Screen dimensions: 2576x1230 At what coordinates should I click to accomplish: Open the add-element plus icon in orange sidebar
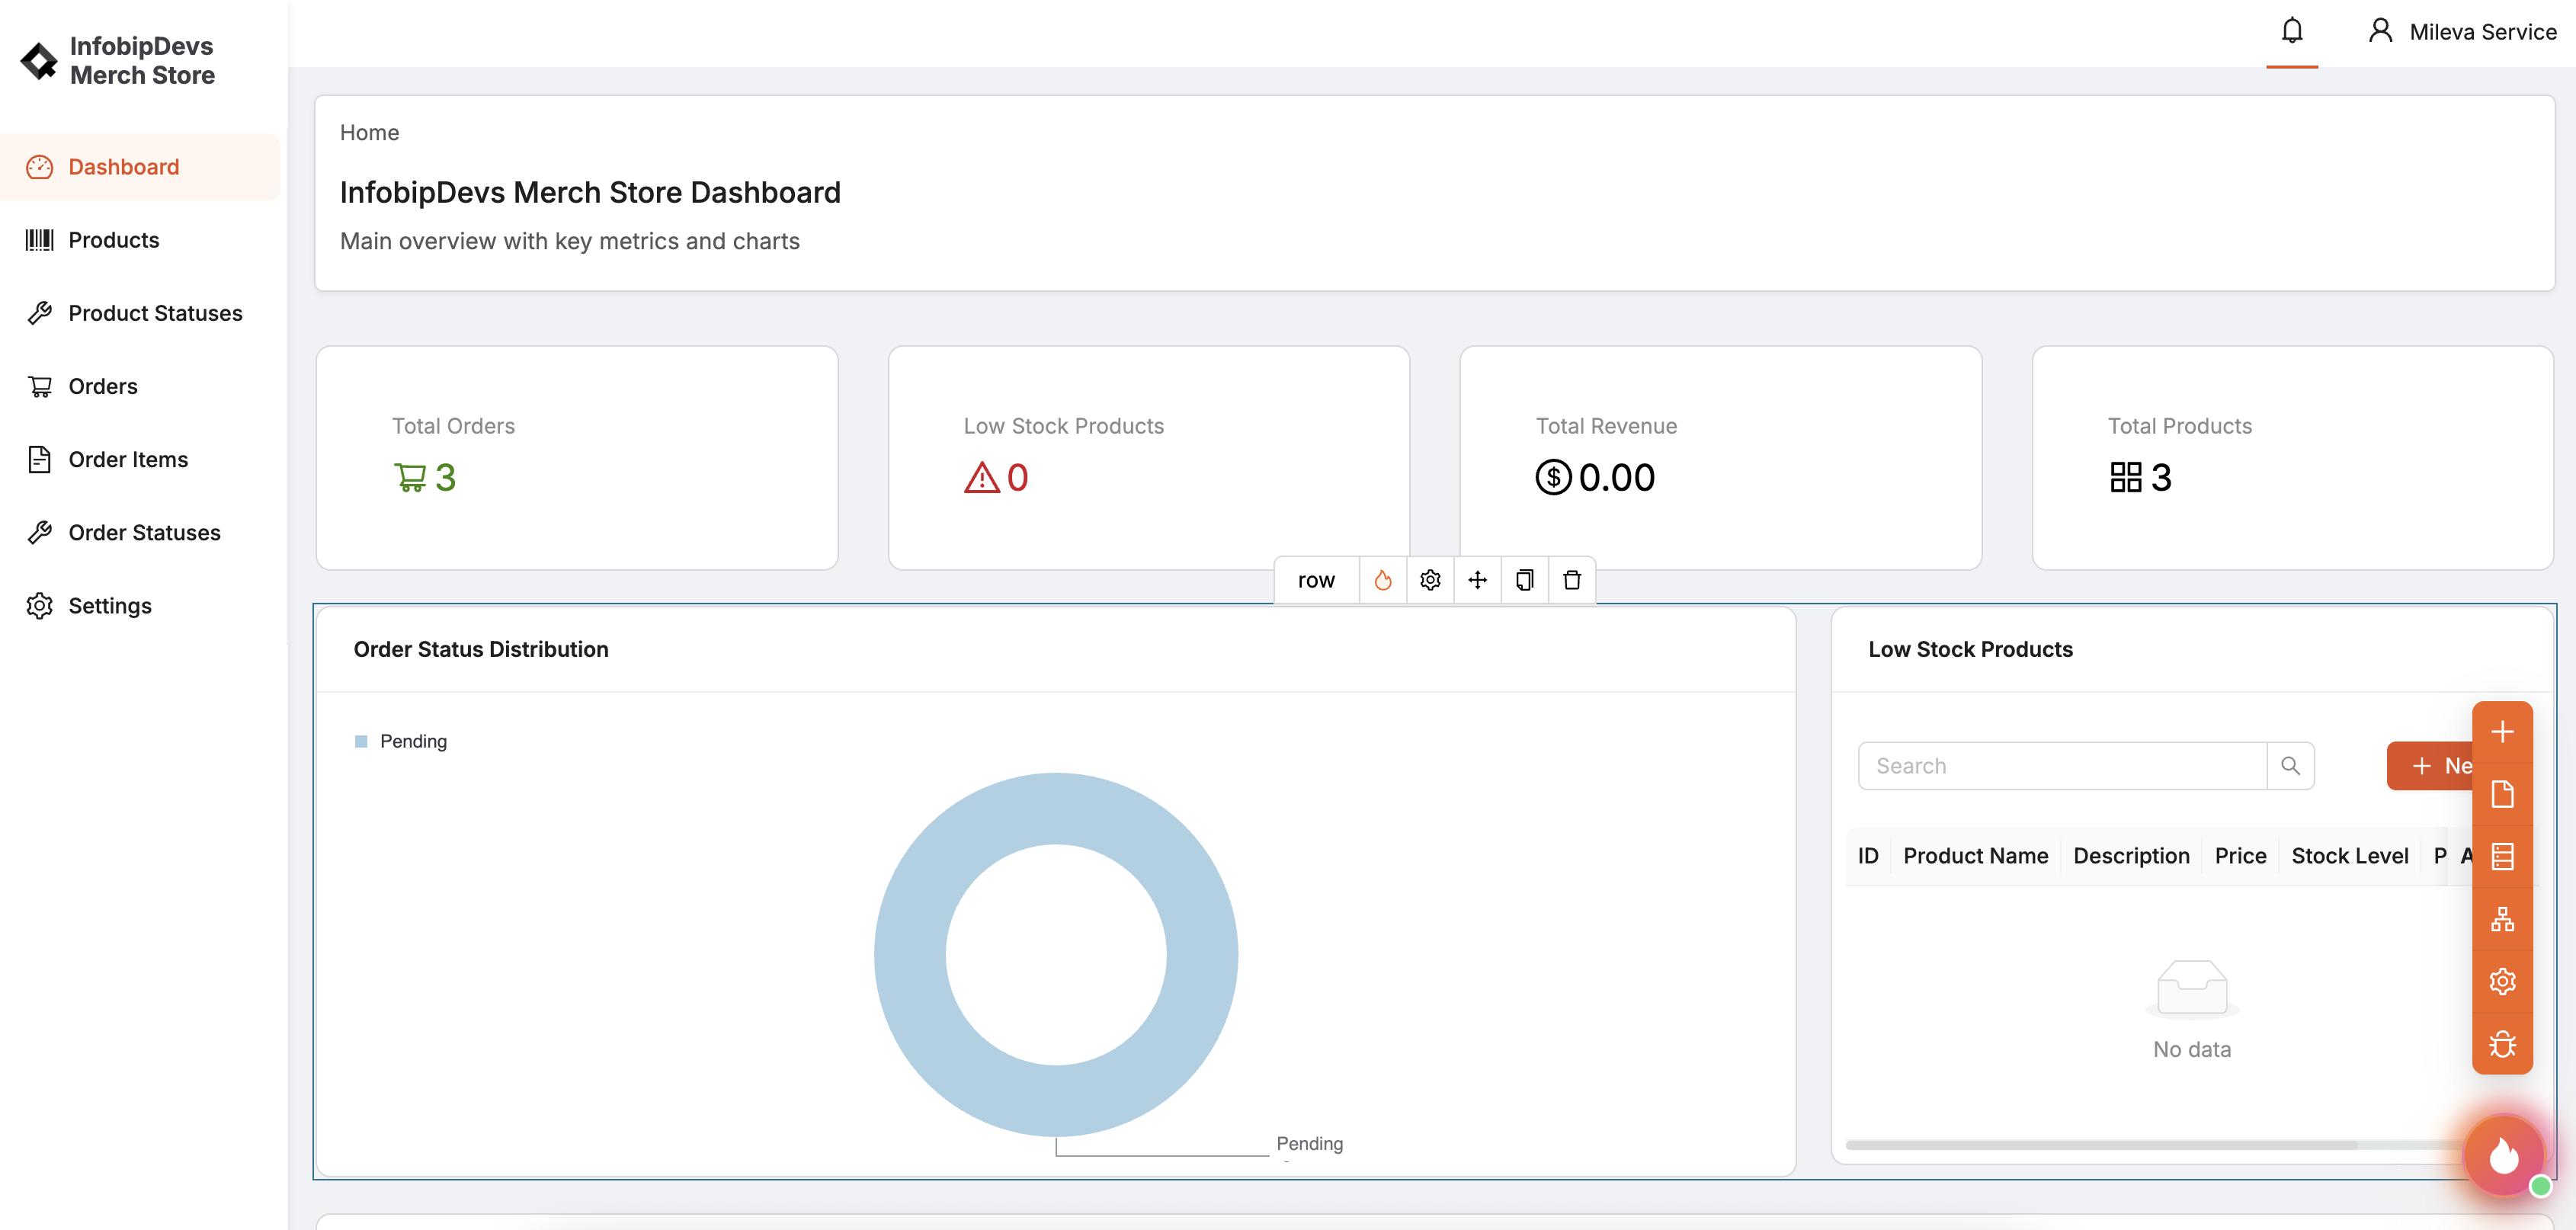click(x=2503, y=731)
